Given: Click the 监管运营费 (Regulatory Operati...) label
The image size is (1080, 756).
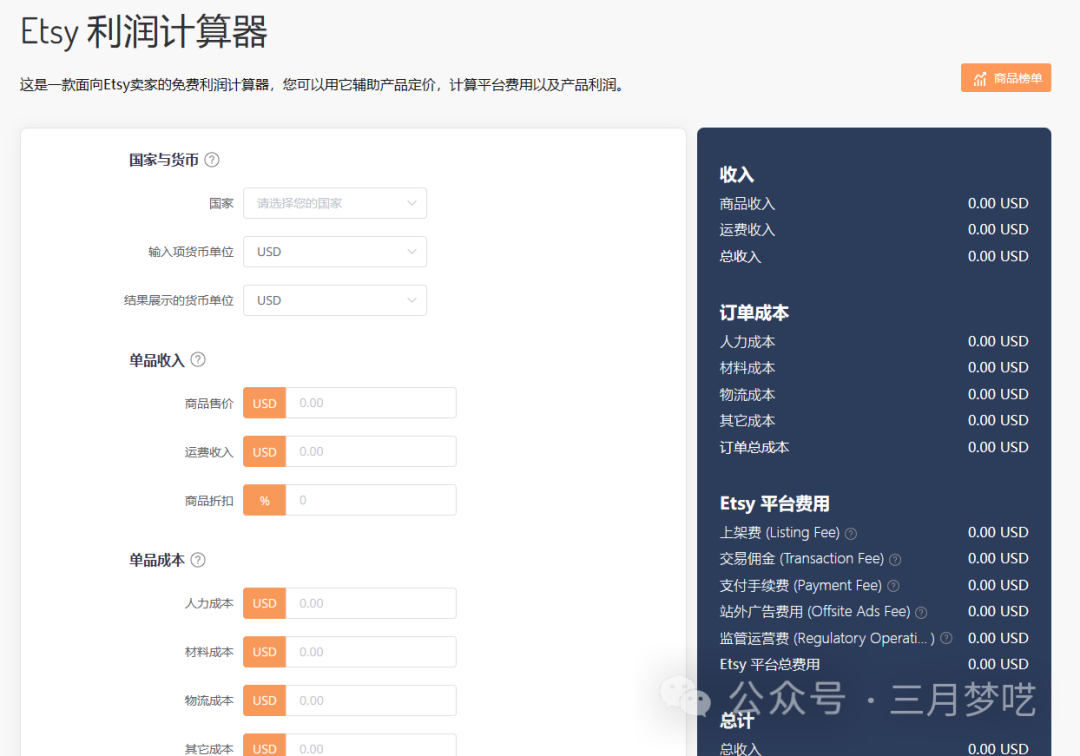Looking at the screenshot, I should tap(827, 638).
